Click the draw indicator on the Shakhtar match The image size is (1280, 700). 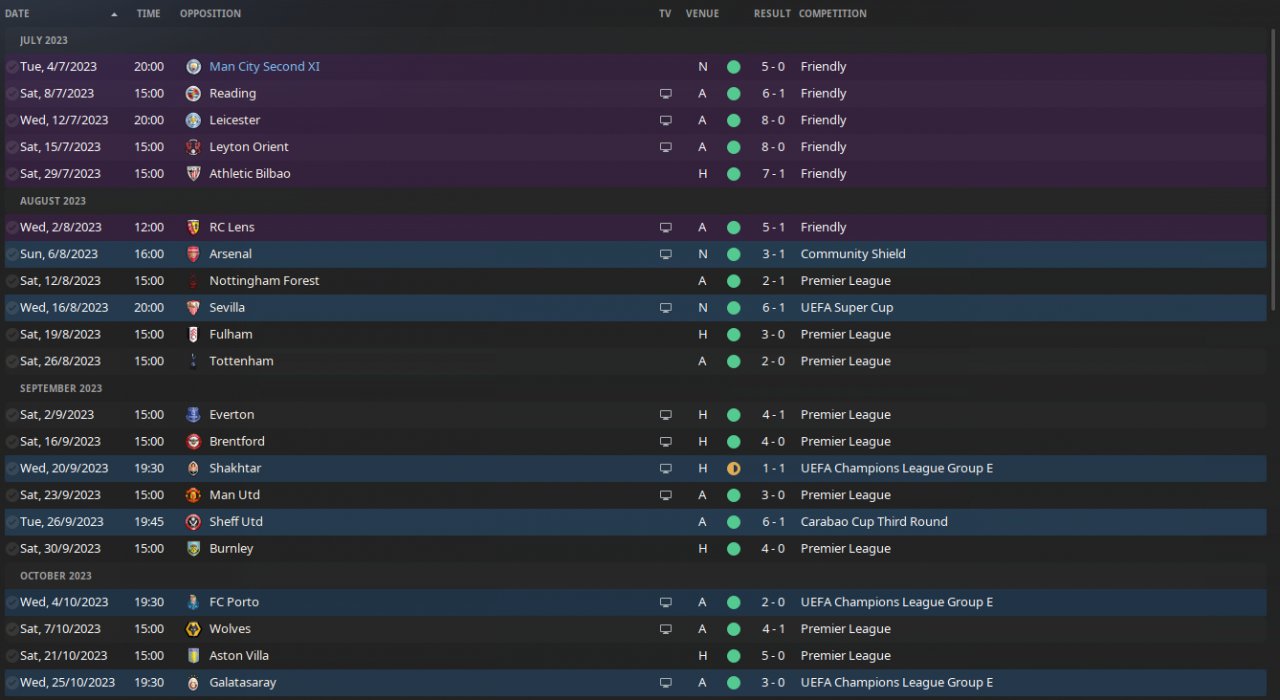(733, 468)
